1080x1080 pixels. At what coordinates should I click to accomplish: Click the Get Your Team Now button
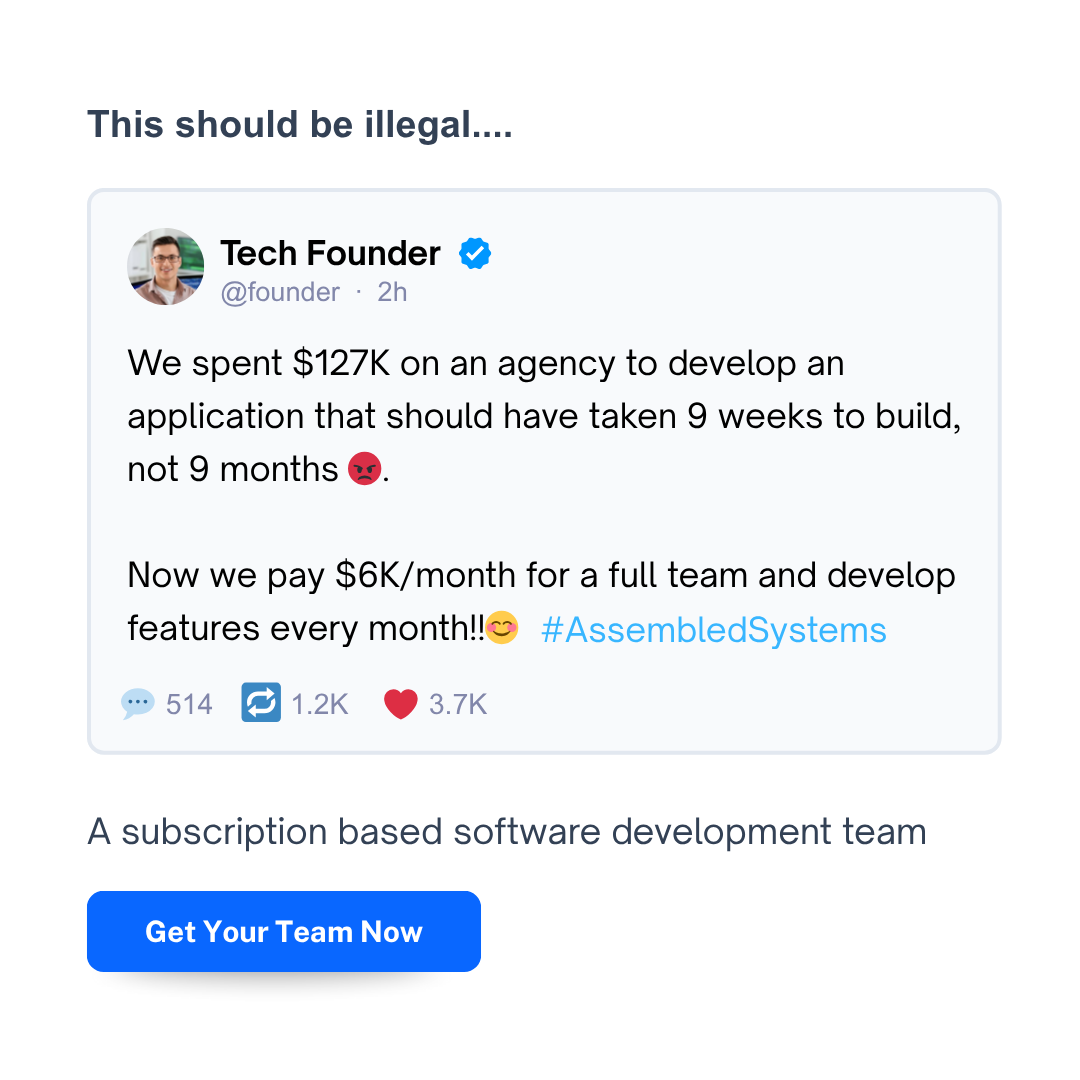pyautogui.click(x=283, y=931)
